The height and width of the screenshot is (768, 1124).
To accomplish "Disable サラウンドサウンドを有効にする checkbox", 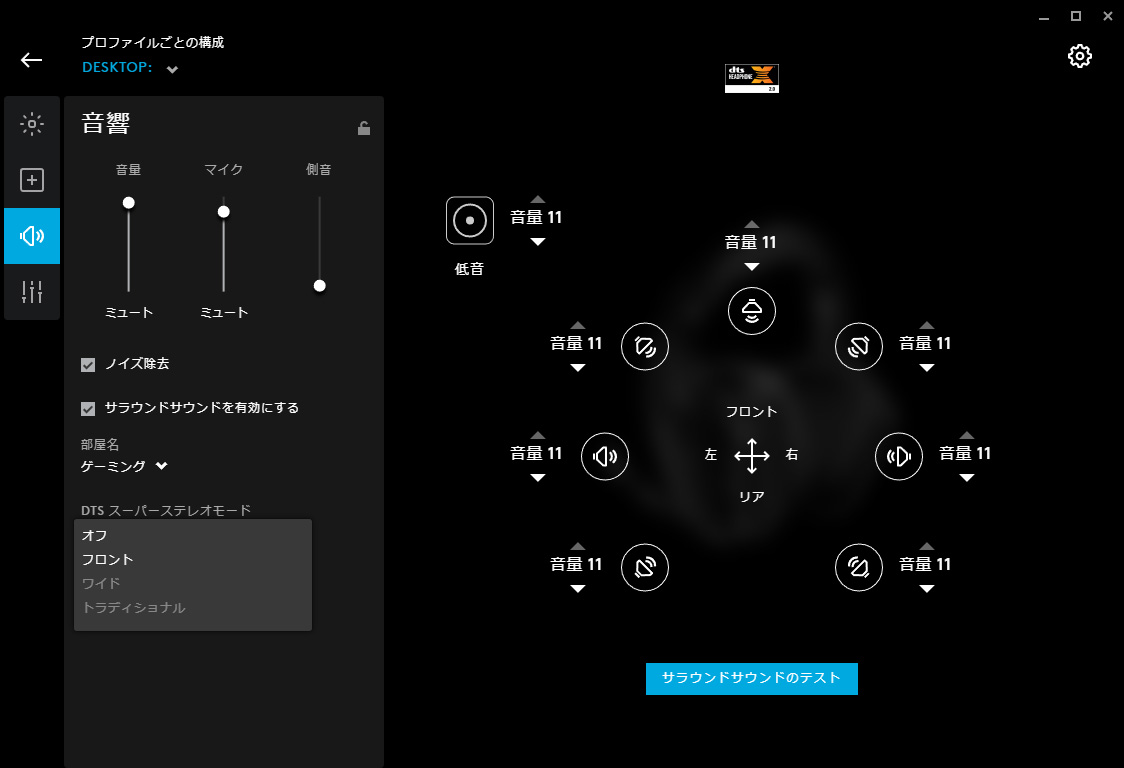I will point(88,409).
